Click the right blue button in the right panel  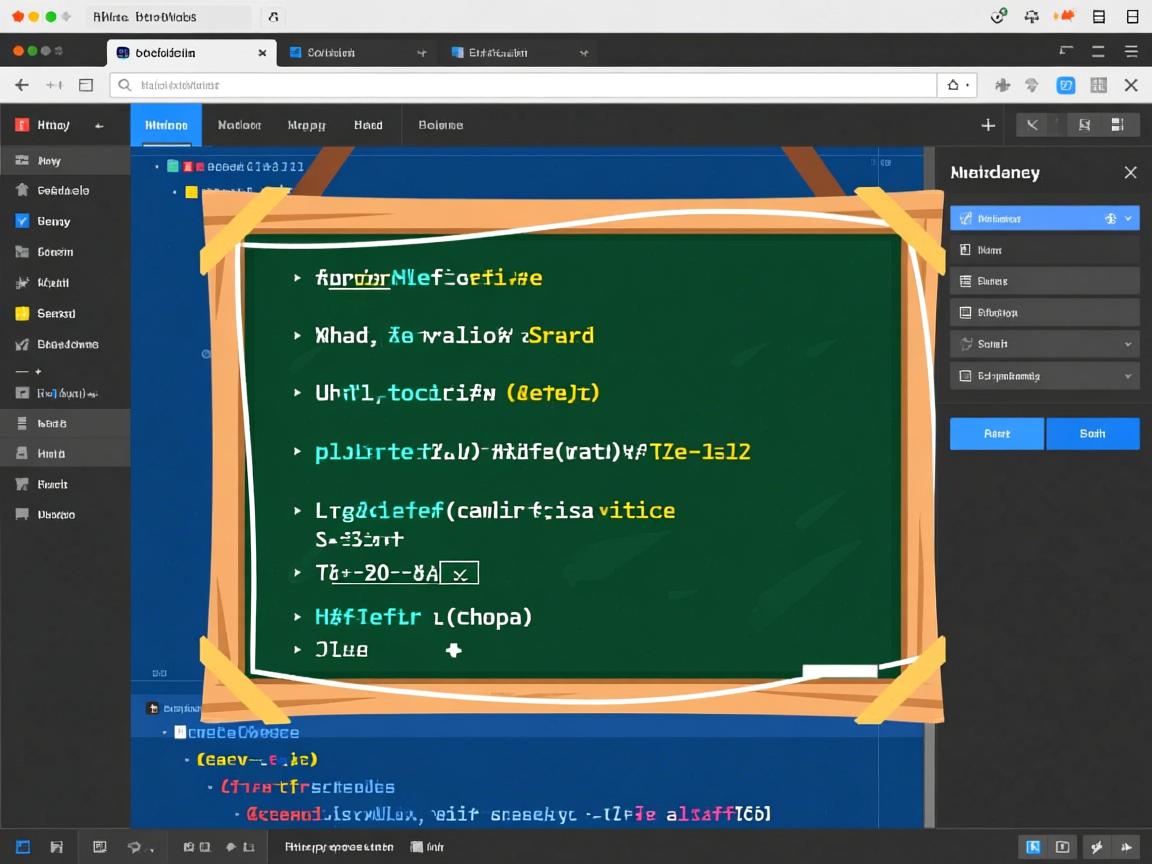tap(1092, 434)
